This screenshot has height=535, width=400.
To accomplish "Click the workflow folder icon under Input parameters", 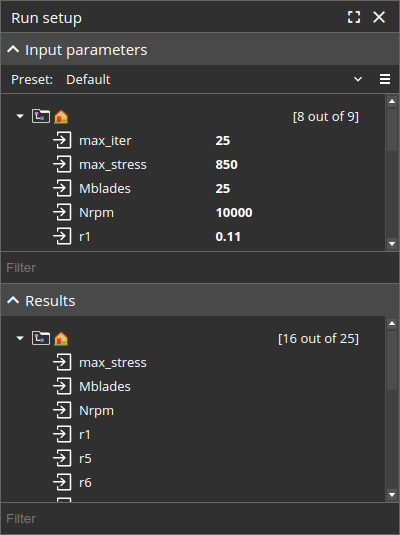I will point(41,116).
